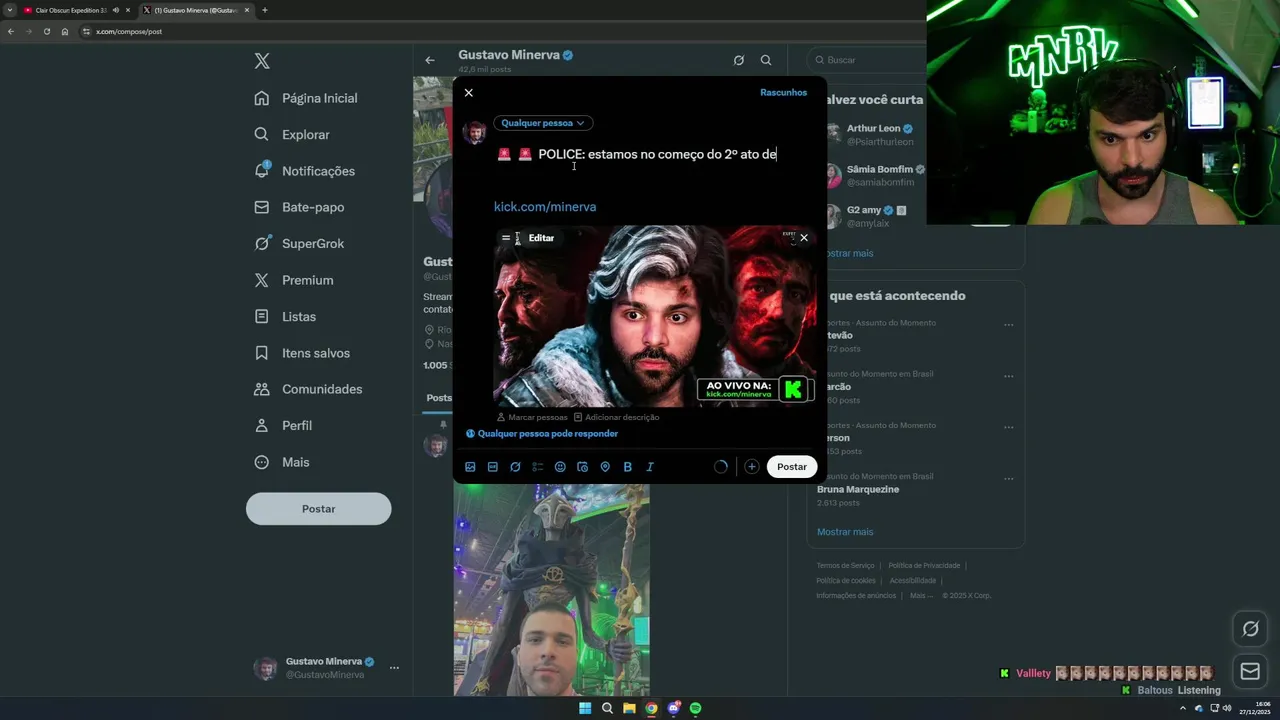
Task: Click the Buscar search field
Action: point(868,60)
